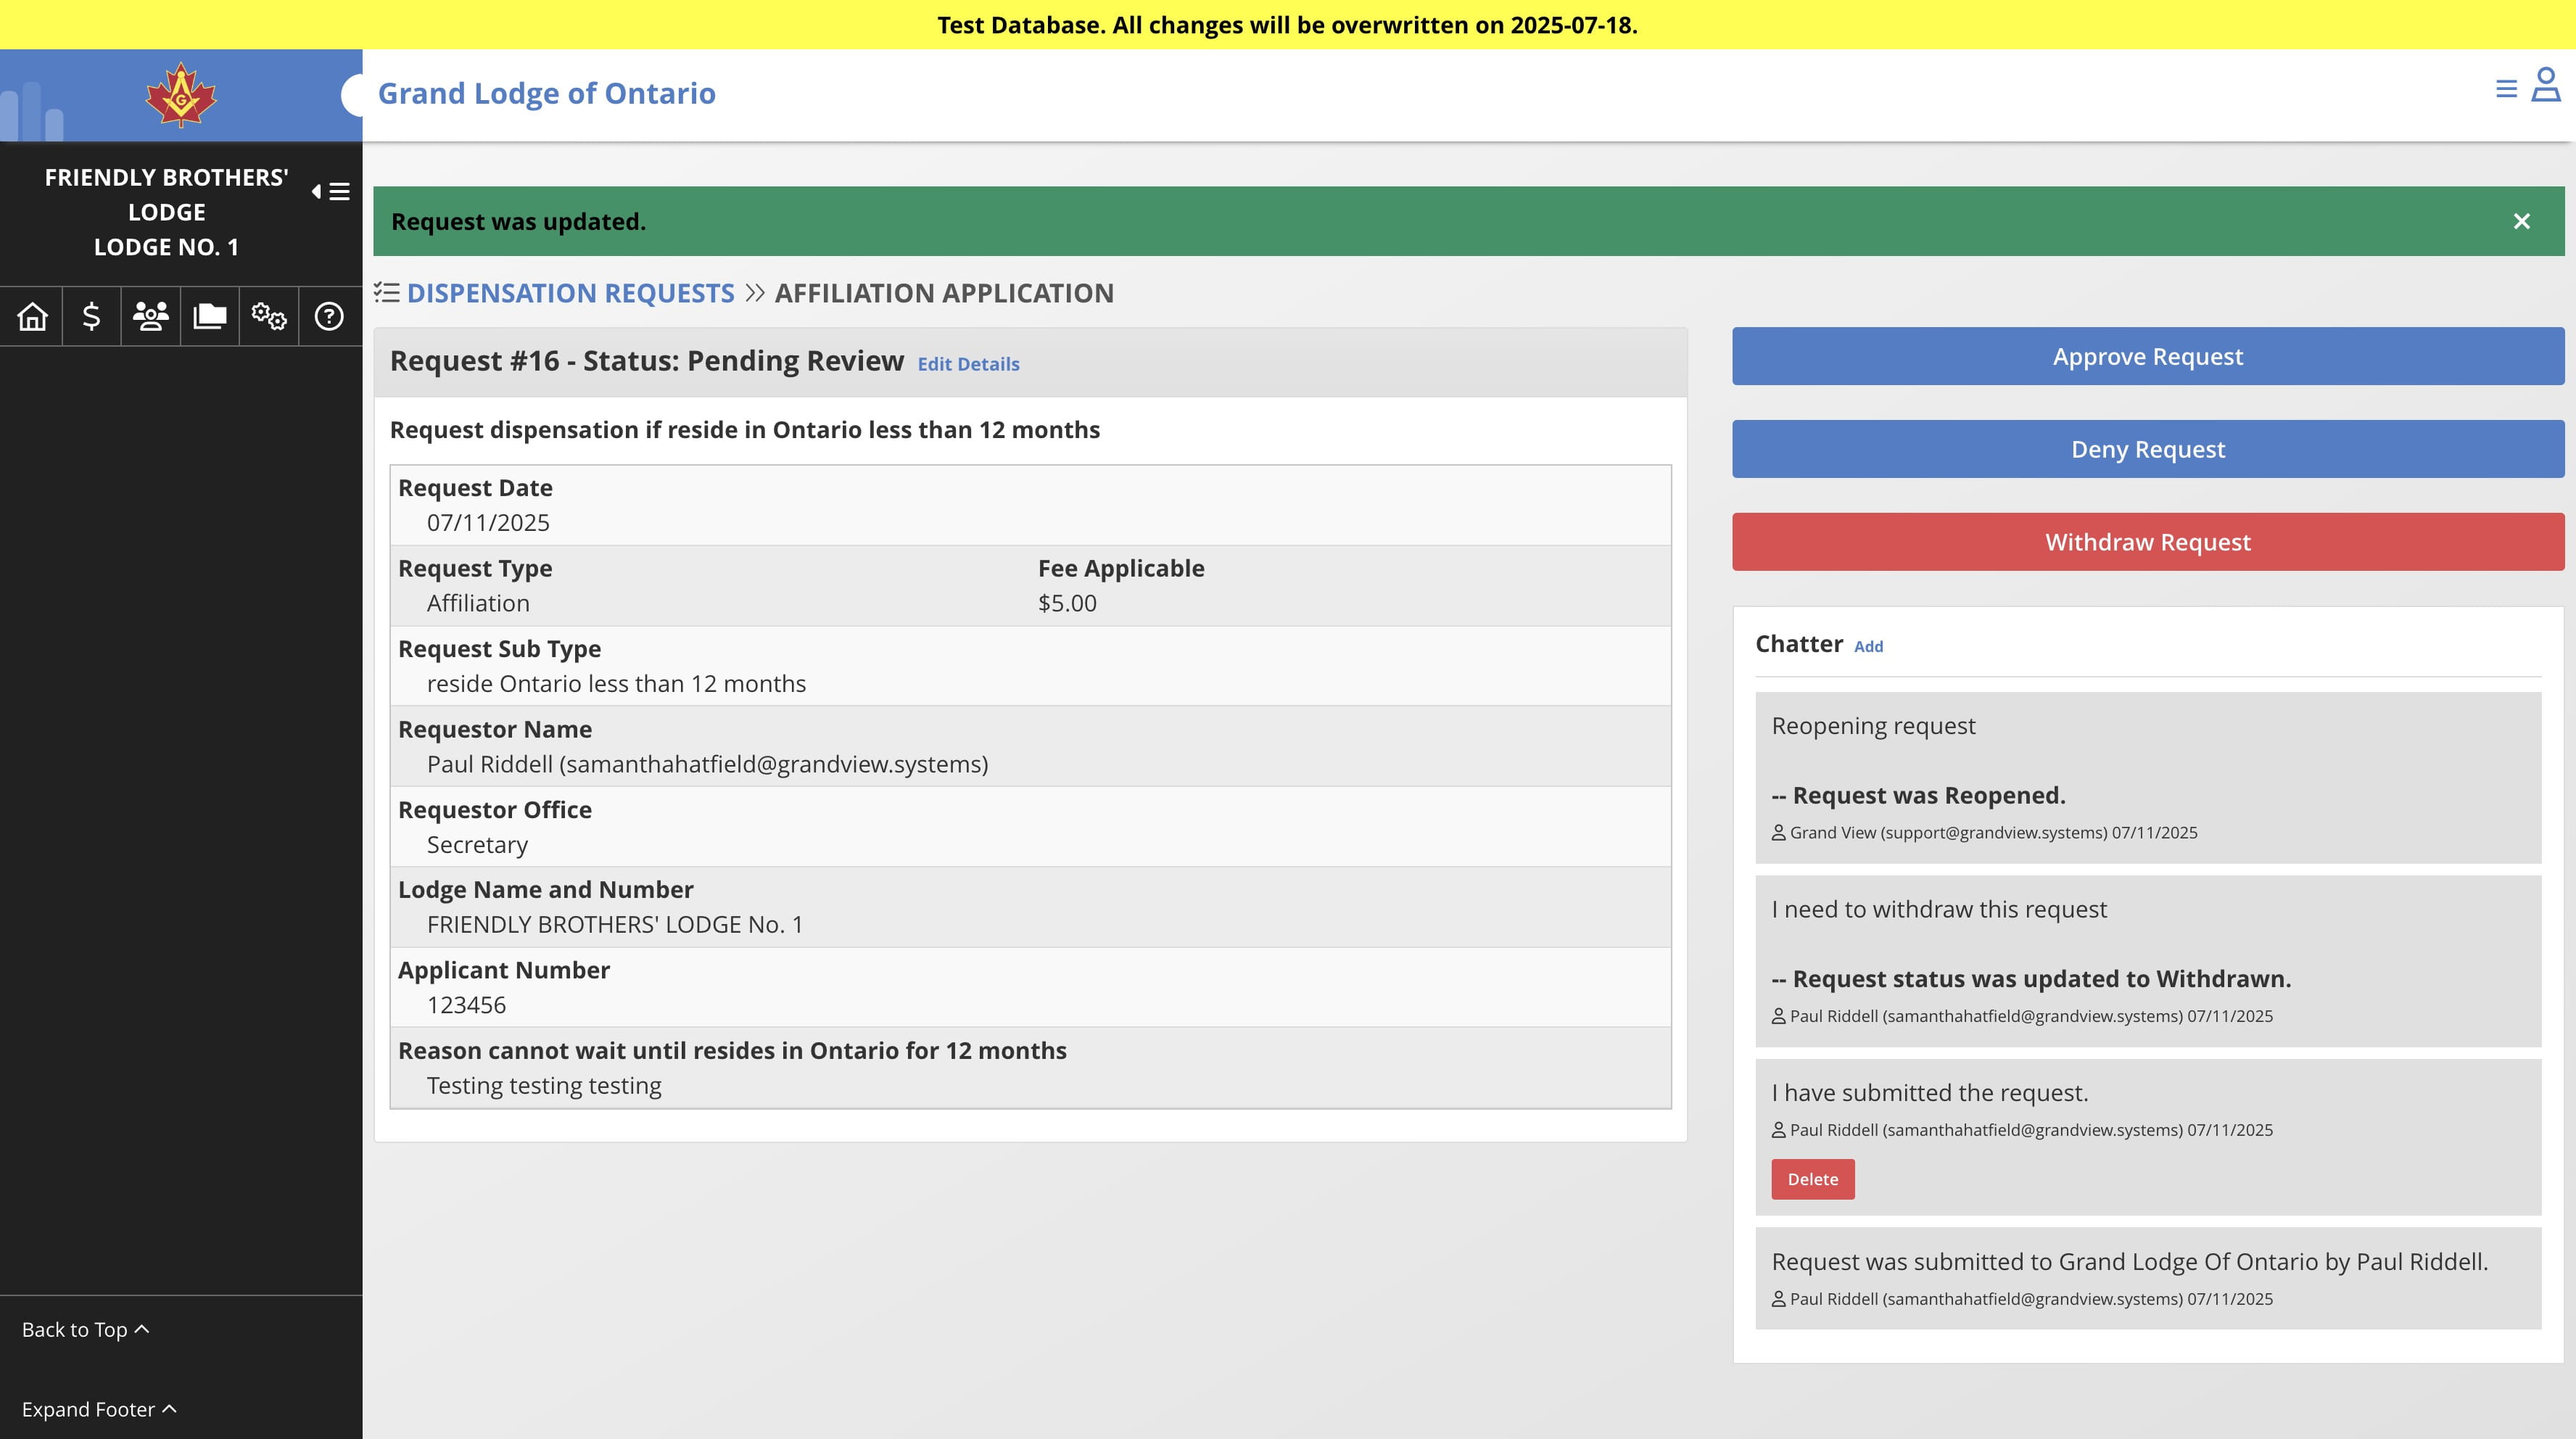Image resolution: width=2576 pixels, height=1439 pixels.
Task: Collapse the sidebar with the arrow toggle
Action: tap(330, 191)
